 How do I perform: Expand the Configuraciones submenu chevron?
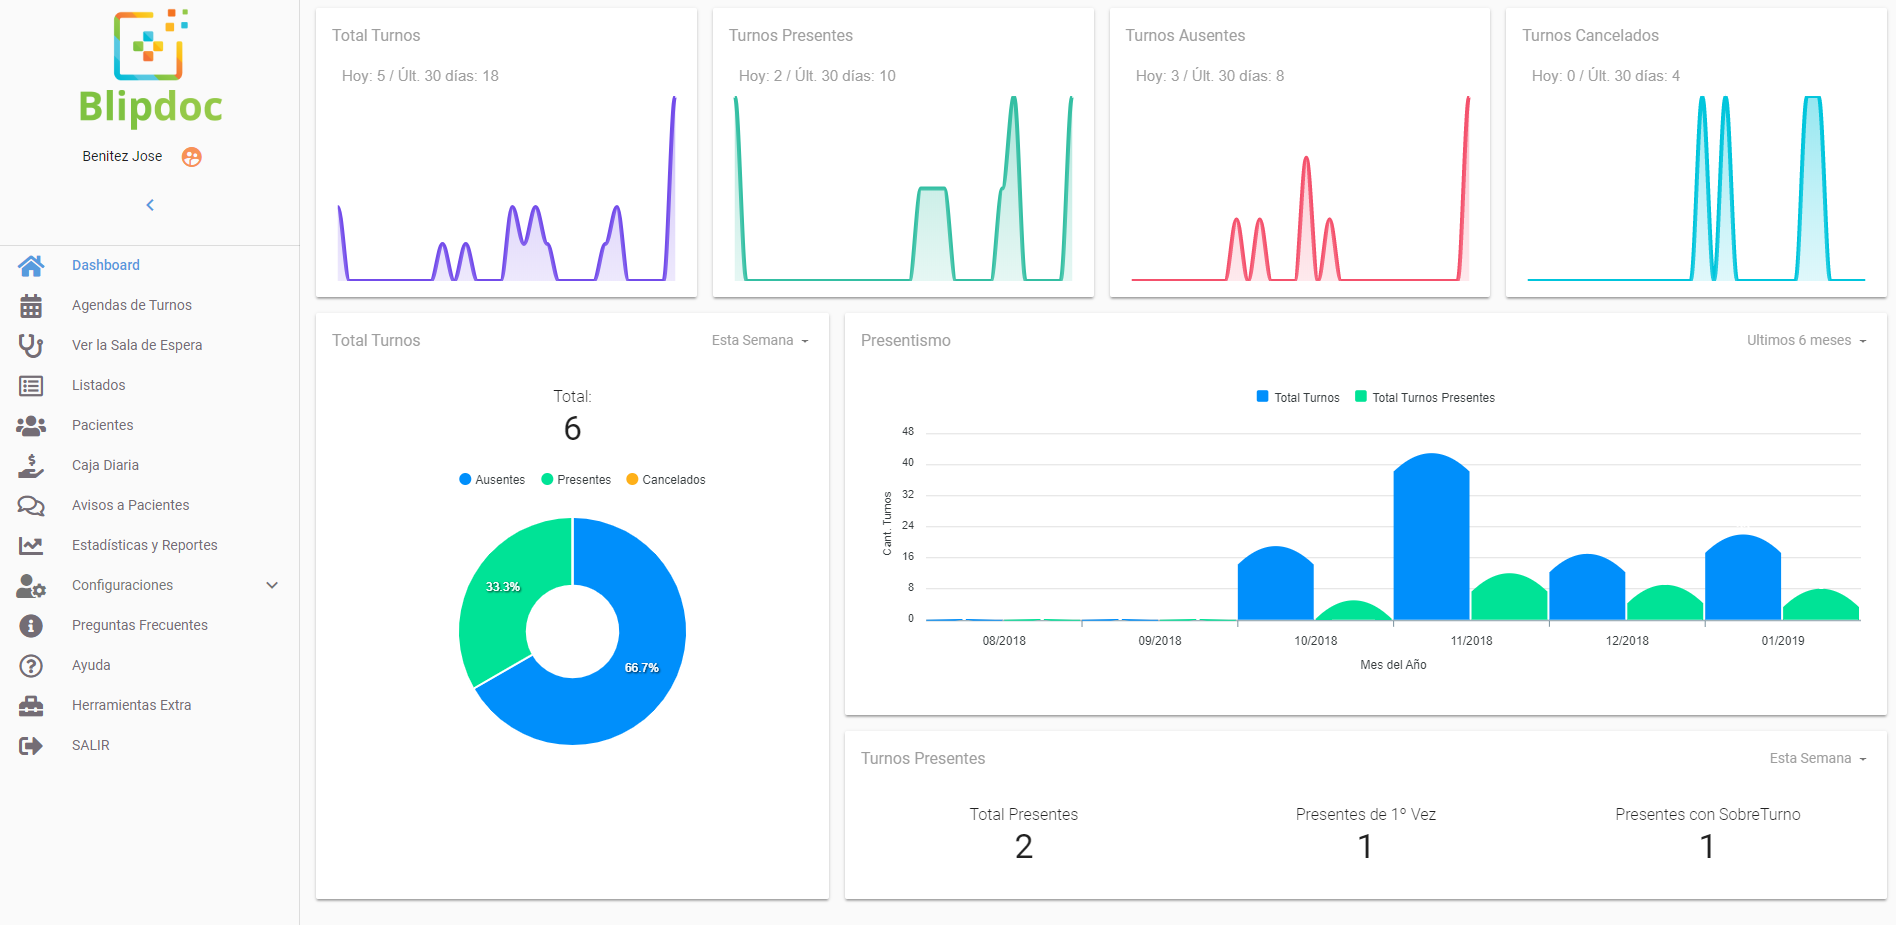[x=272, y=585]
